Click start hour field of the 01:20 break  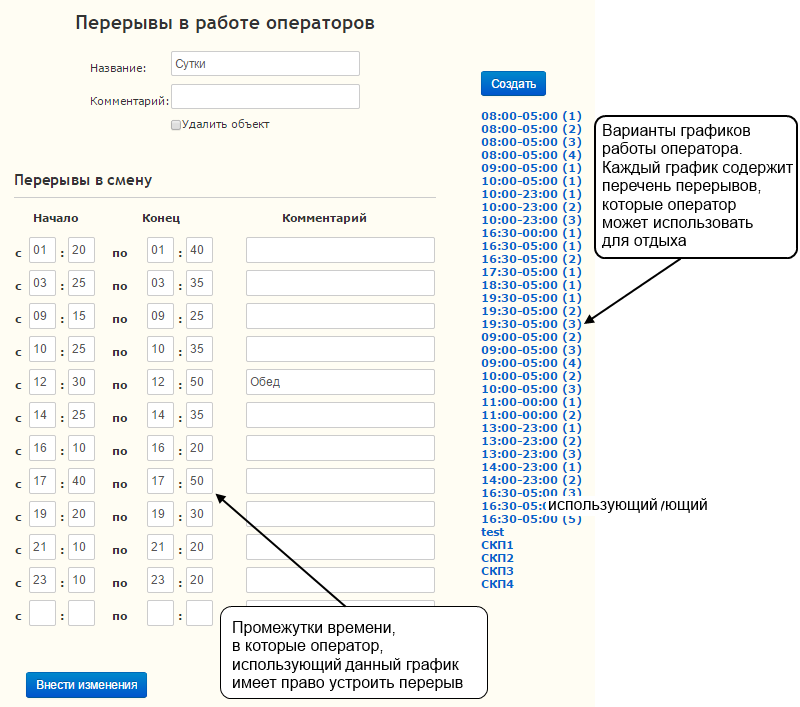[x=42, y=250]
